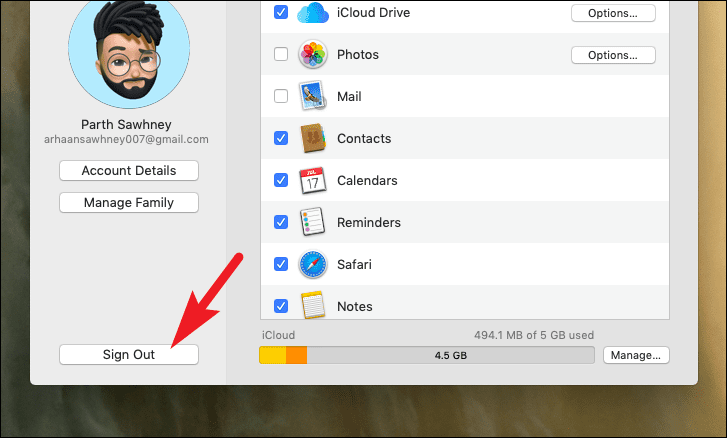Enable the Photos checkbox
Image resolution: width=727 pixels, height=438 pixels.
(x=281, y=54)
